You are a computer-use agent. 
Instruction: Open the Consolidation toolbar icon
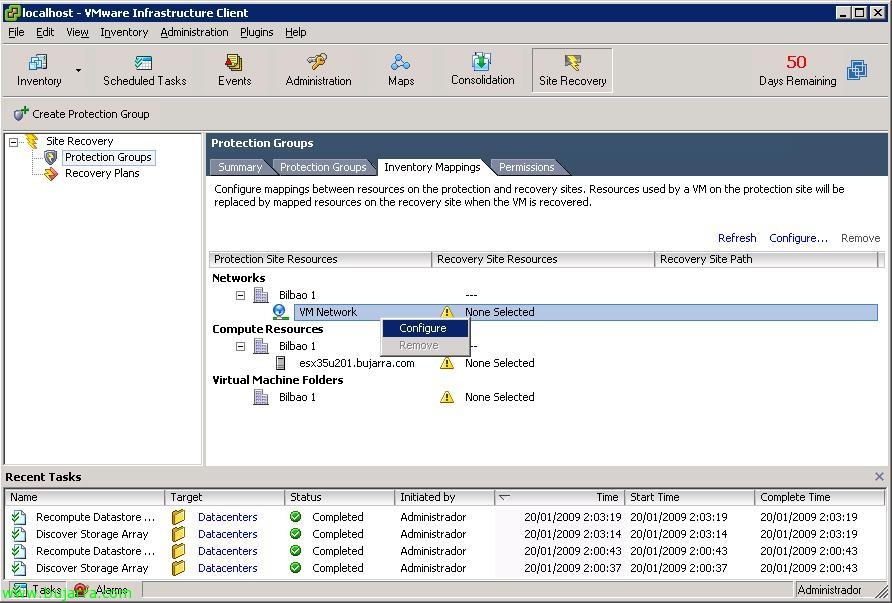(482, 71)
